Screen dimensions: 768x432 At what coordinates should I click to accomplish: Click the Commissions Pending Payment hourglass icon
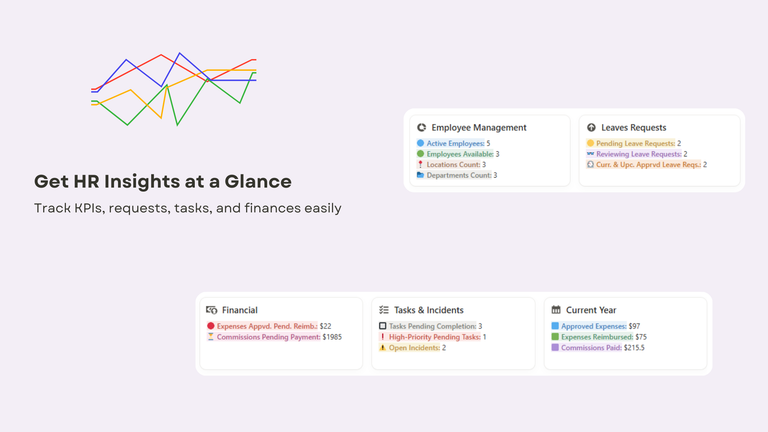211,337
